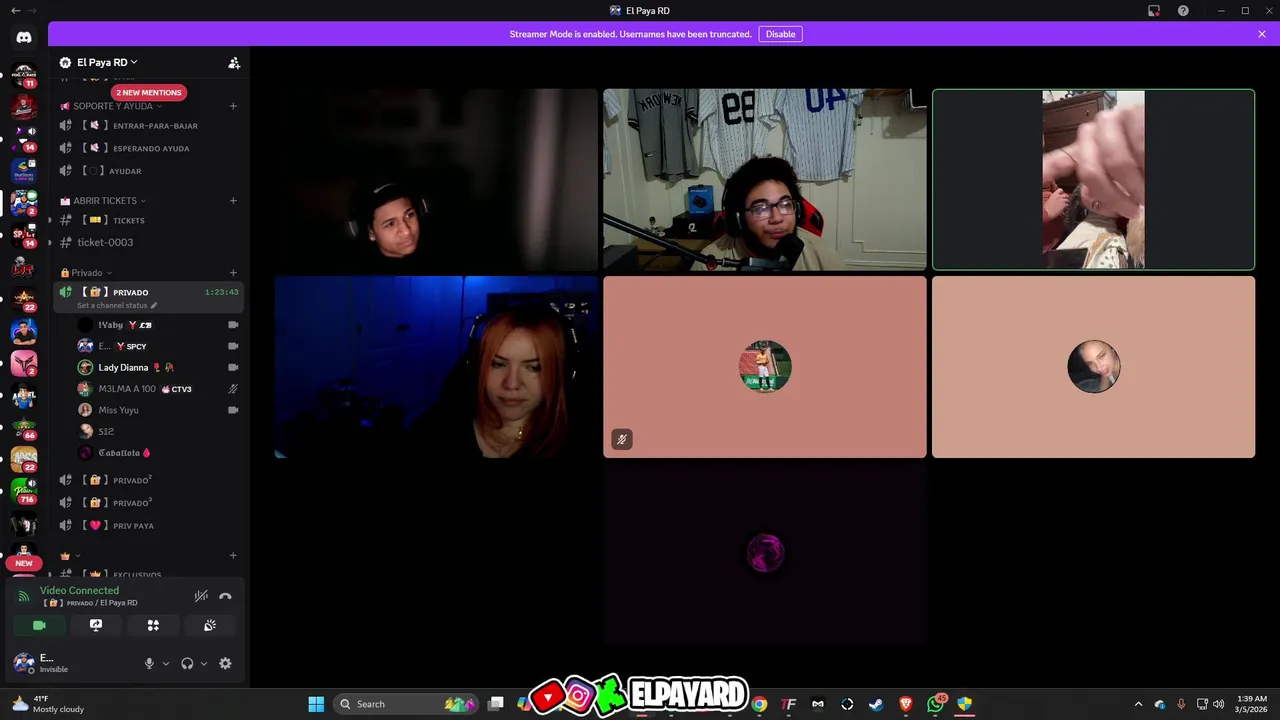Screen dimensions: 1280x720
Task: Open Windows Start menu
Action: point(316,704)
